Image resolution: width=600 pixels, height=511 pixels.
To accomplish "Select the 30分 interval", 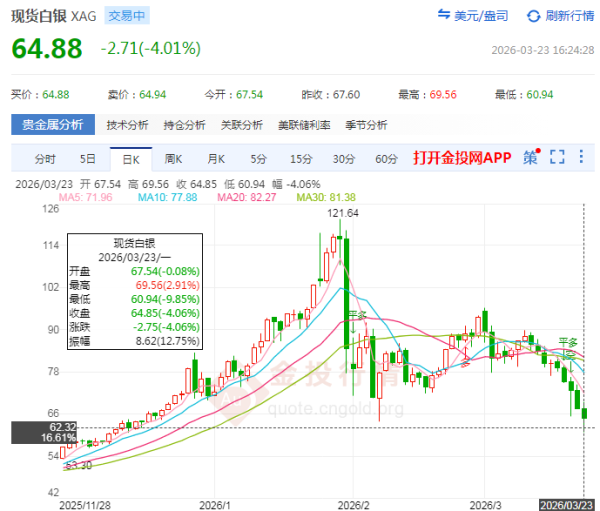I will 344,159.
